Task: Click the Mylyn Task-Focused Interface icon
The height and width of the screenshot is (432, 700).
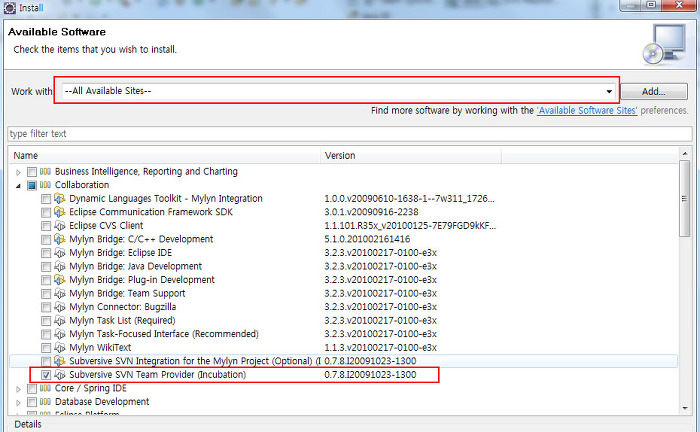Action: pyautogui.click(x=60, y=334)
